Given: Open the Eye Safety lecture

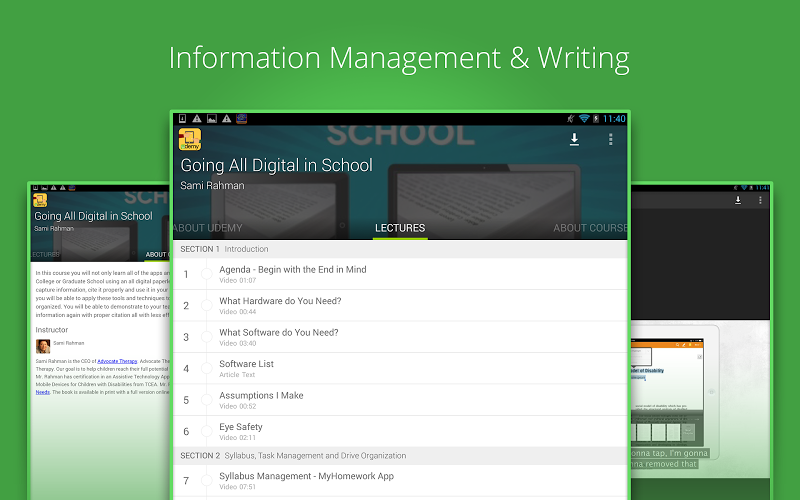Looking at the screenshot, I should pos(400,432).
